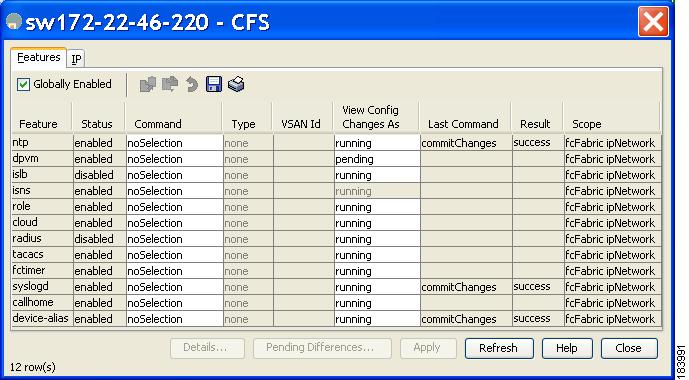Viewport: 689px width, 380px height.
Task: Select the dpvm feature cell
Action: click(x=42, y=159)
